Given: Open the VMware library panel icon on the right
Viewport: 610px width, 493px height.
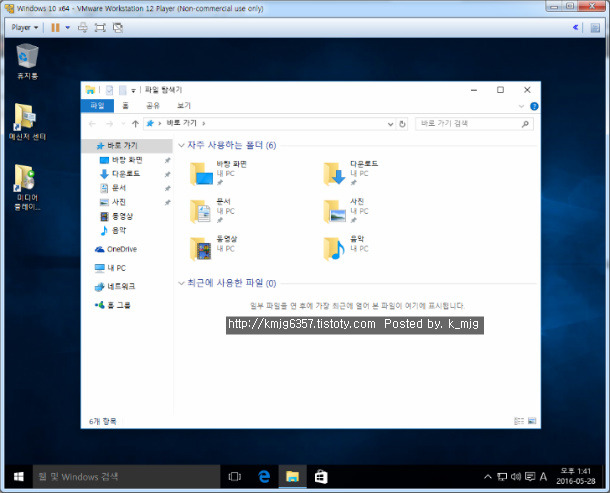Looking at the screenshot, I should click(x=595, y=28).
